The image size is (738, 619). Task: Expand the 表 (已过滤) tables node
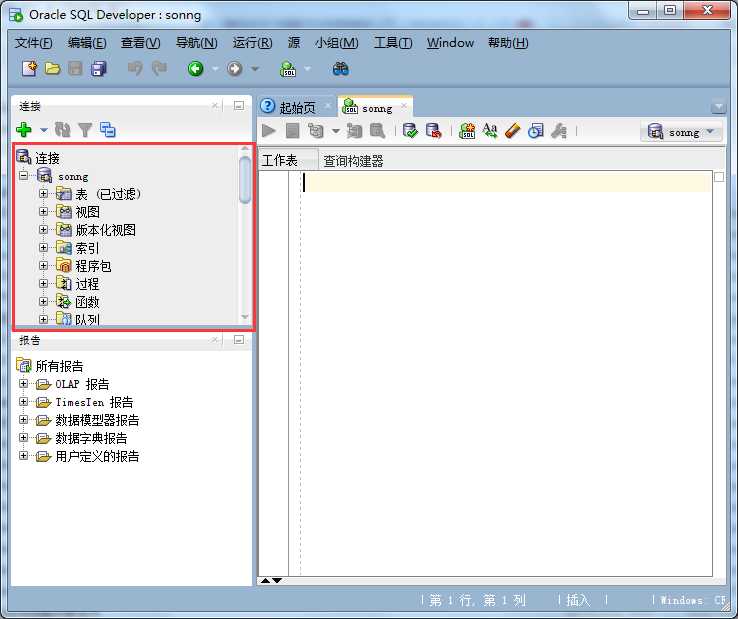pos(43,194)
